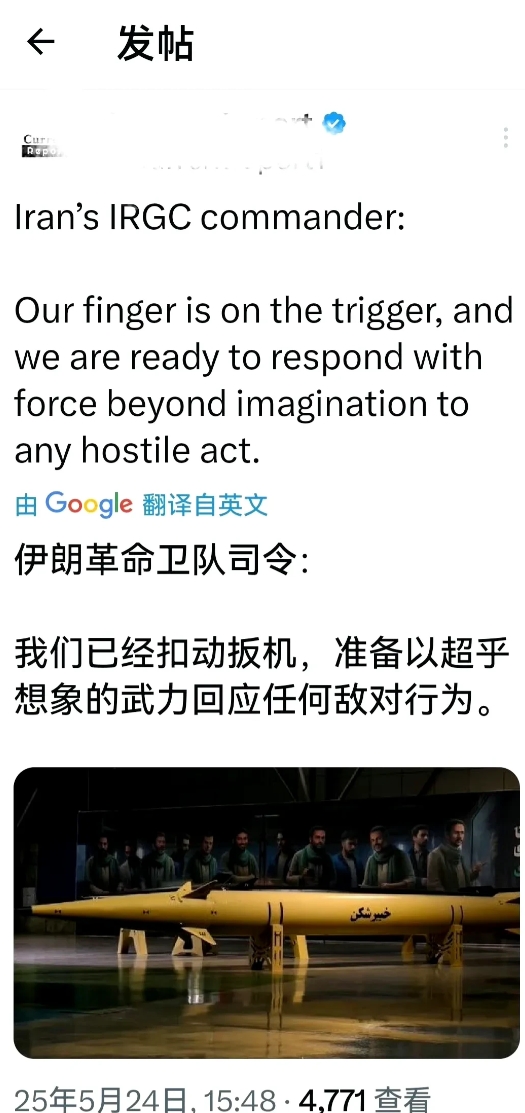Tap the 由 character before Google
This screenshot has width=525, height=1113.
(27, 505)
